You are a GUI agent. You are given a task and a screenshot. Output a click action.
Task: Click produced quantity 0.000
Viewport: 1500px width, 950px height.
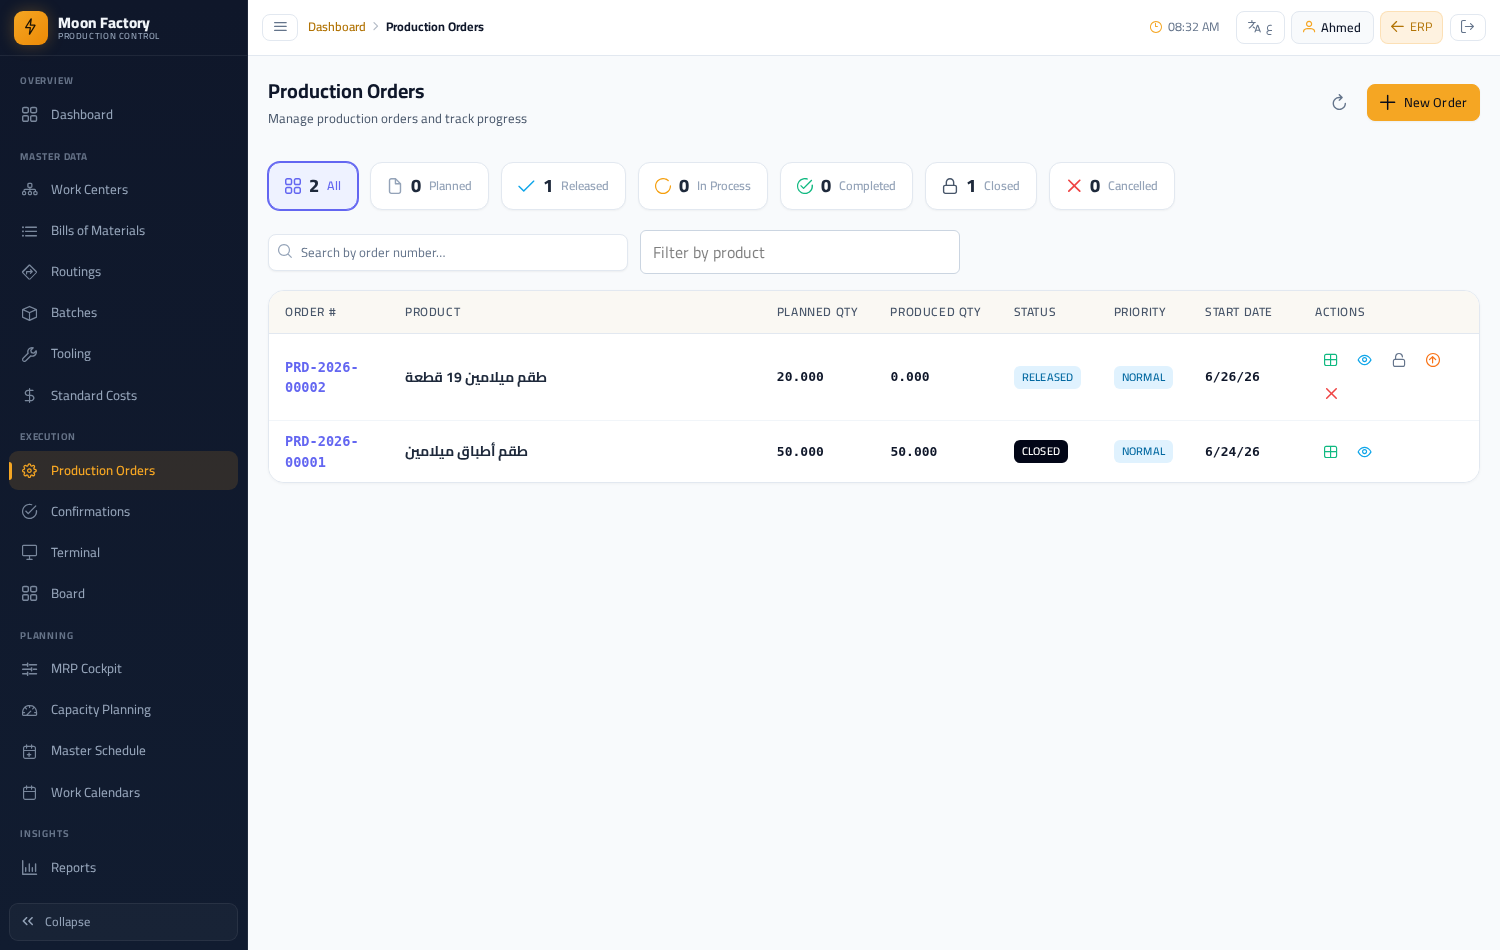[910, 377]
